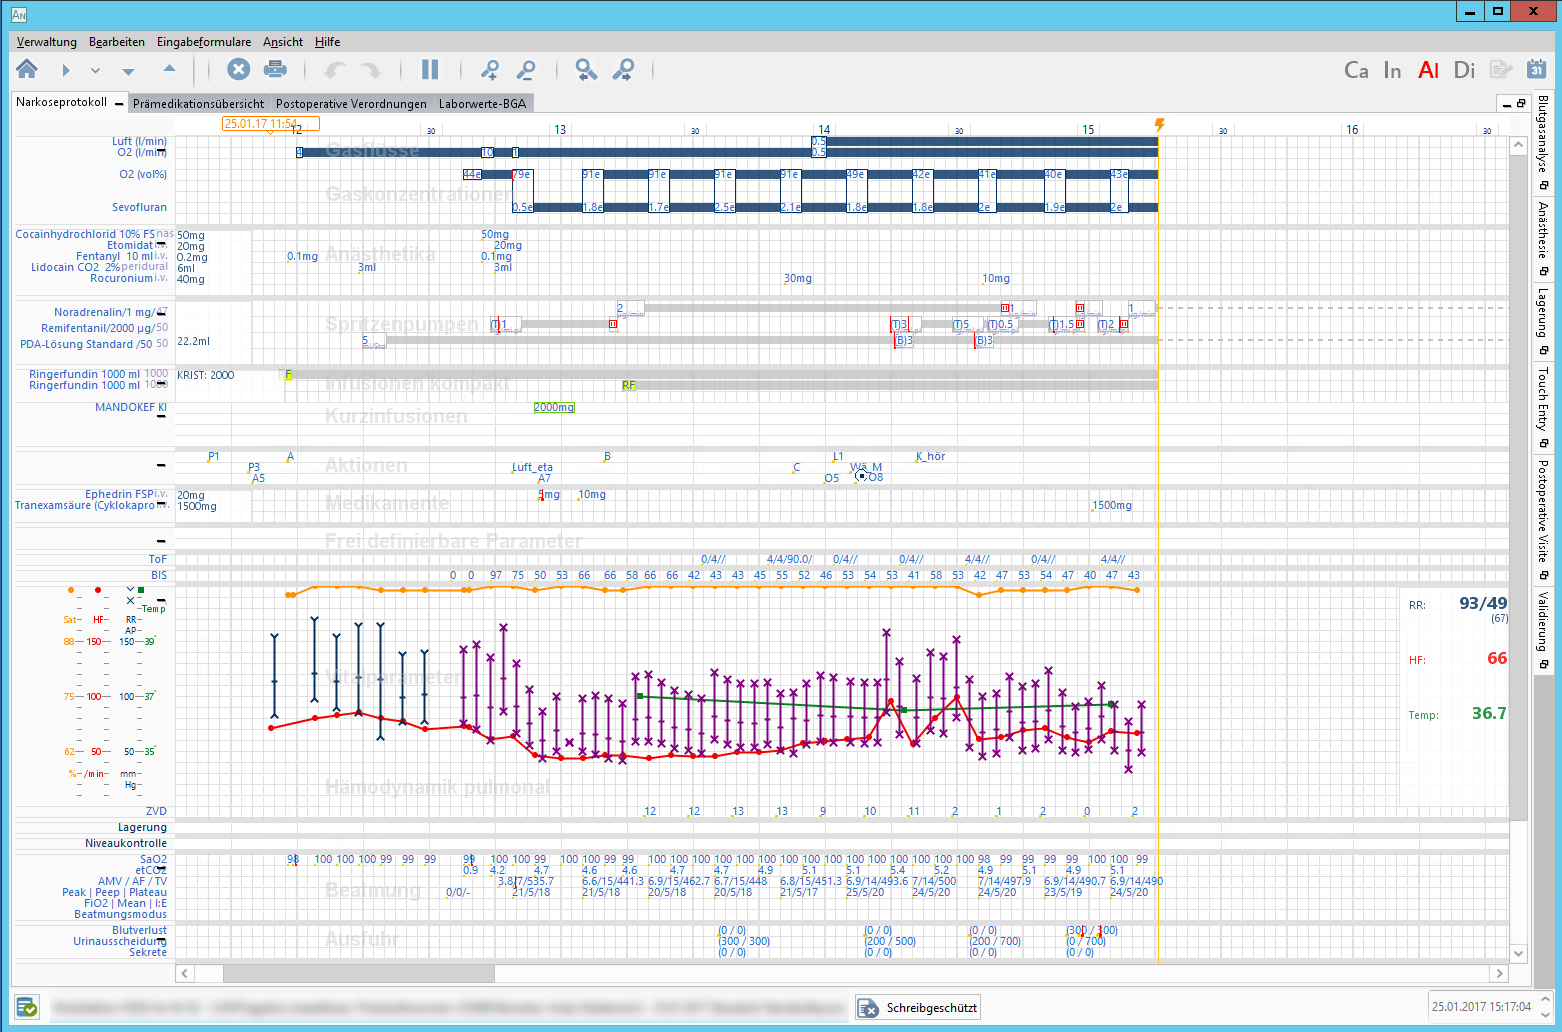Click the horizontal timeline scrollbar thumb

pos(358,973)
